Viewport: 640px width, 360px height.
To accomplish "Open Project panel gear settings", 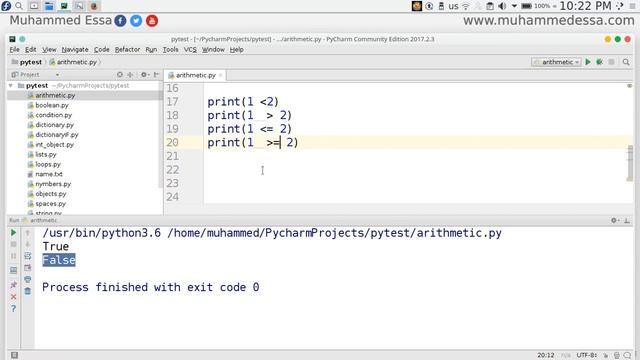I will (x=144, y=75).
